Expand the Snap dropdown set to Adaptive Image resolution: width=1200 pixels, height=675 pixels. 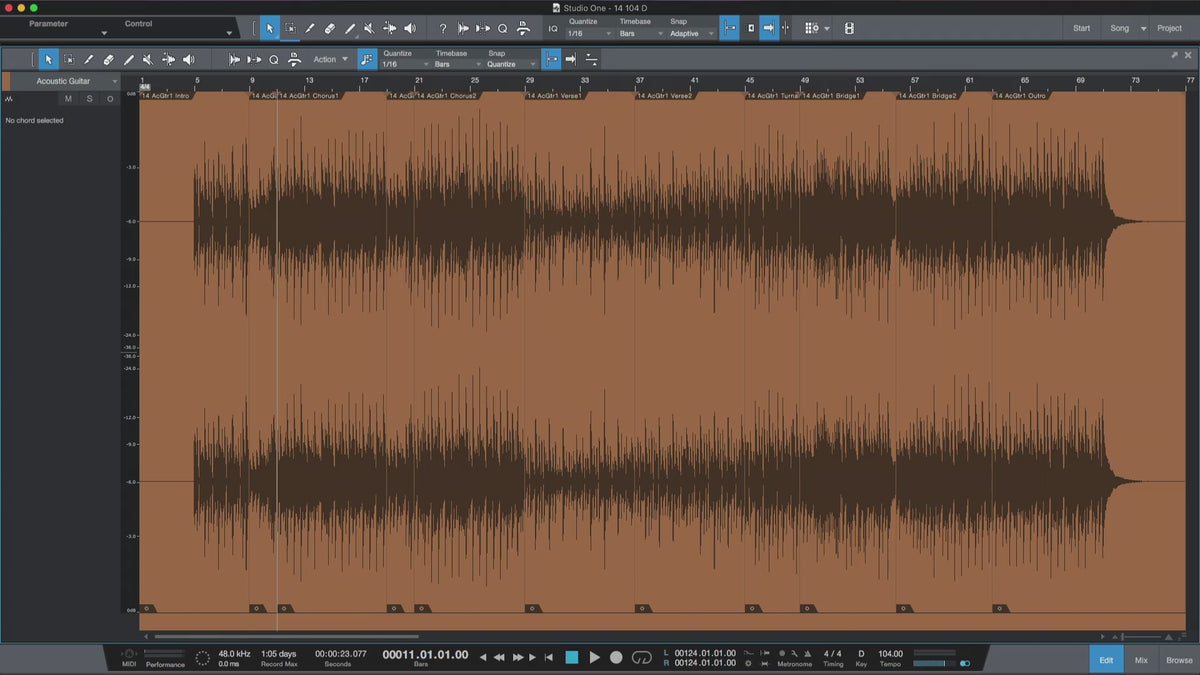tap(692, 34)
